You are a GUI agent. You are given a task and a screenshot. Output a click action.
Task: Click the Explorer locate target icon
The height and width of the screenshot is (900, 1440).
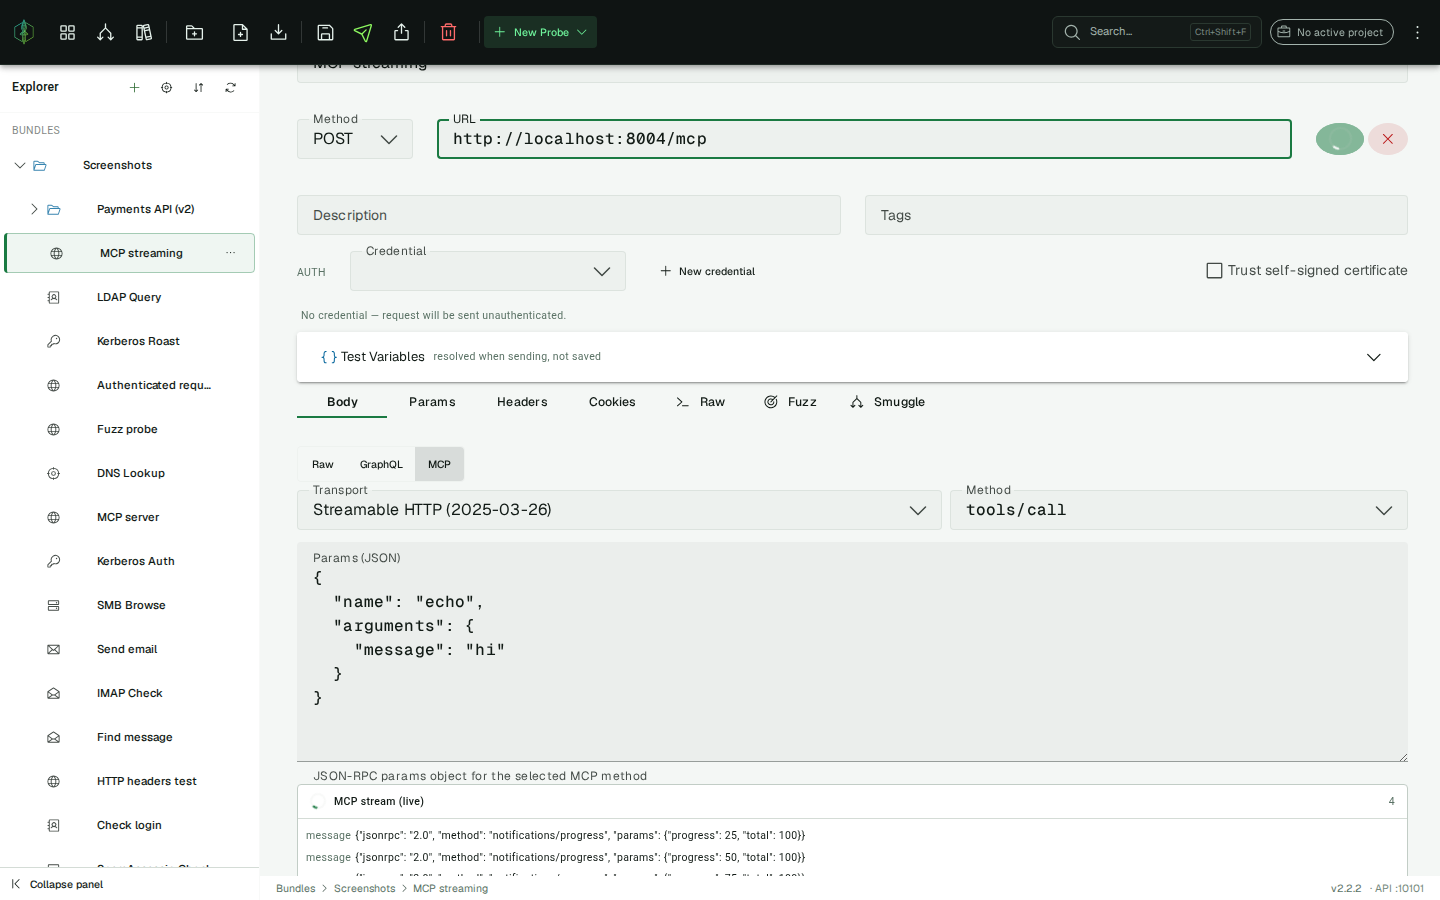coord(166,87)
